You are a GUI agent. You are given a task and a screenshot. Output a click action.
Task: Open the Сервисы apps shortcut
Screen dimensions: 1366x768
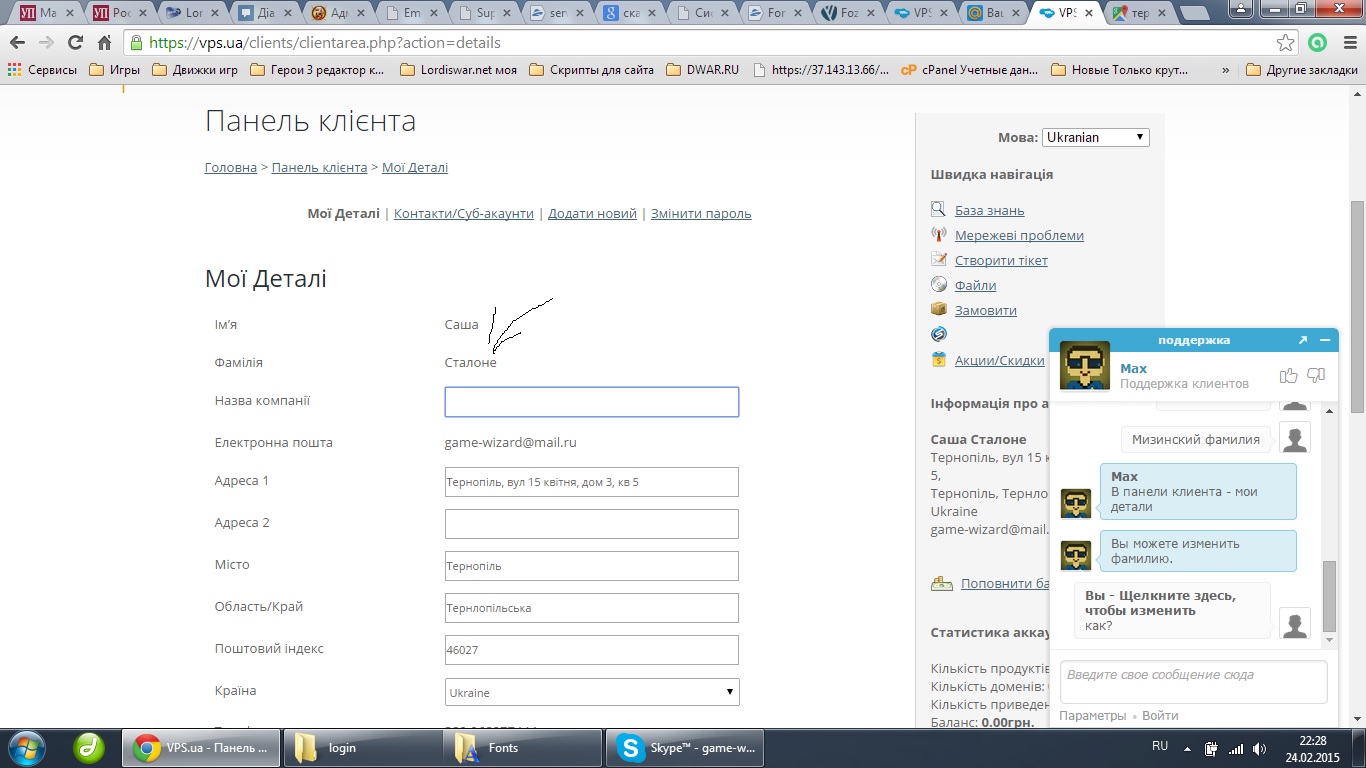[42, 70]
